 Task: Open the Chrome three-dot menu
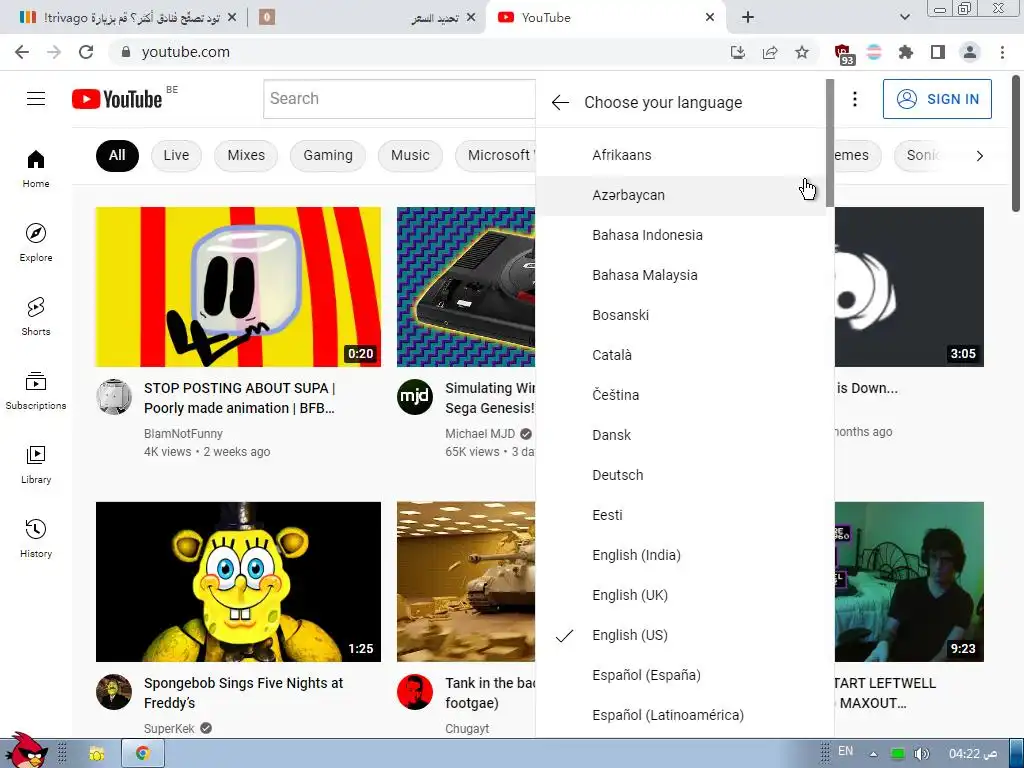pyautogui.click(x=1002, y=52)
